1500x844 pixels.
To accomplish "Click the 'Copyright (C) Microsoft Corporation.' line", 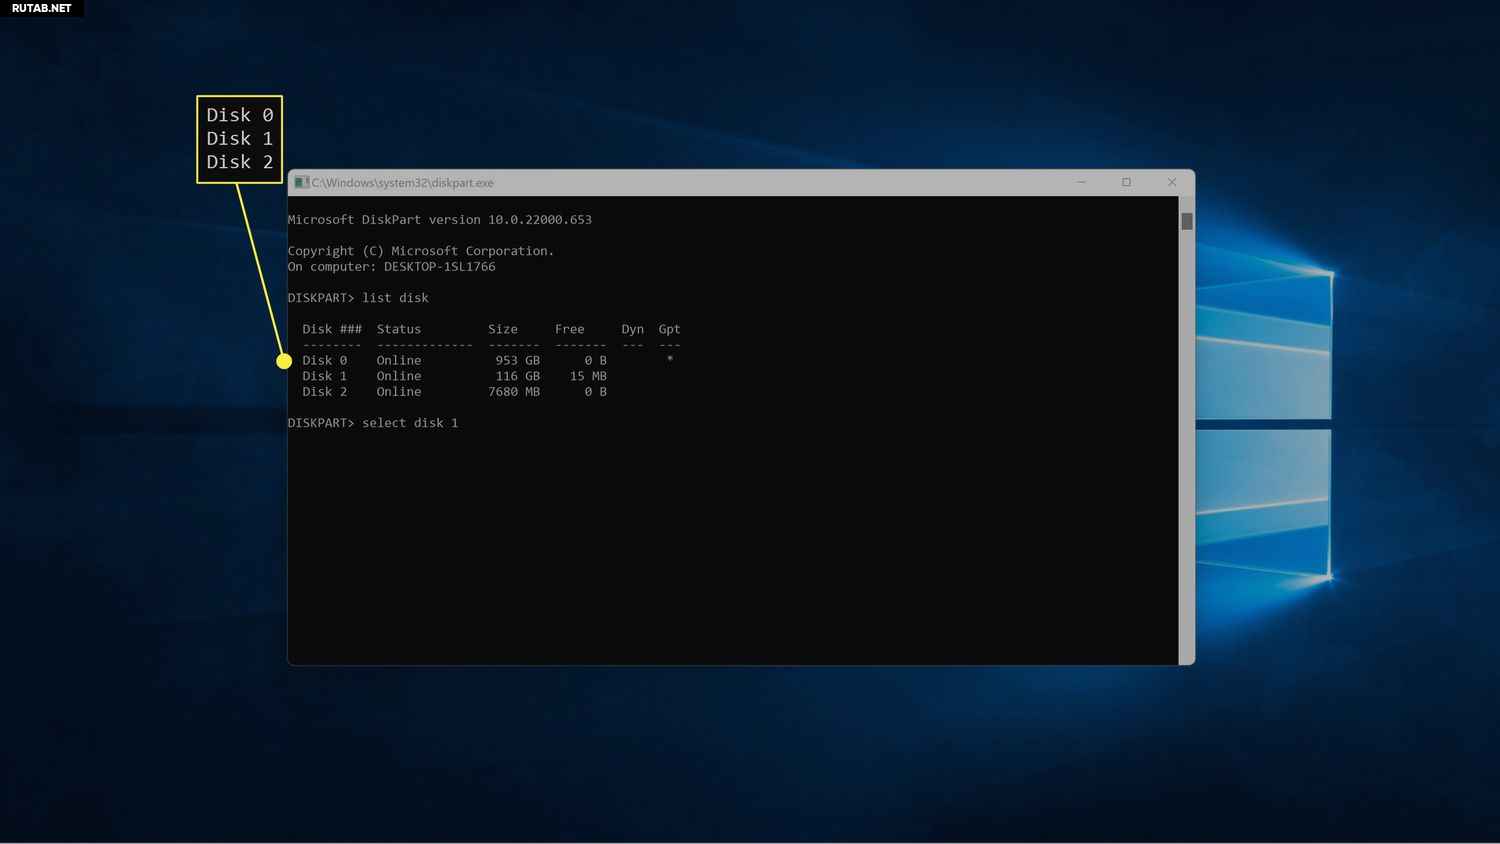I will 421,251.
